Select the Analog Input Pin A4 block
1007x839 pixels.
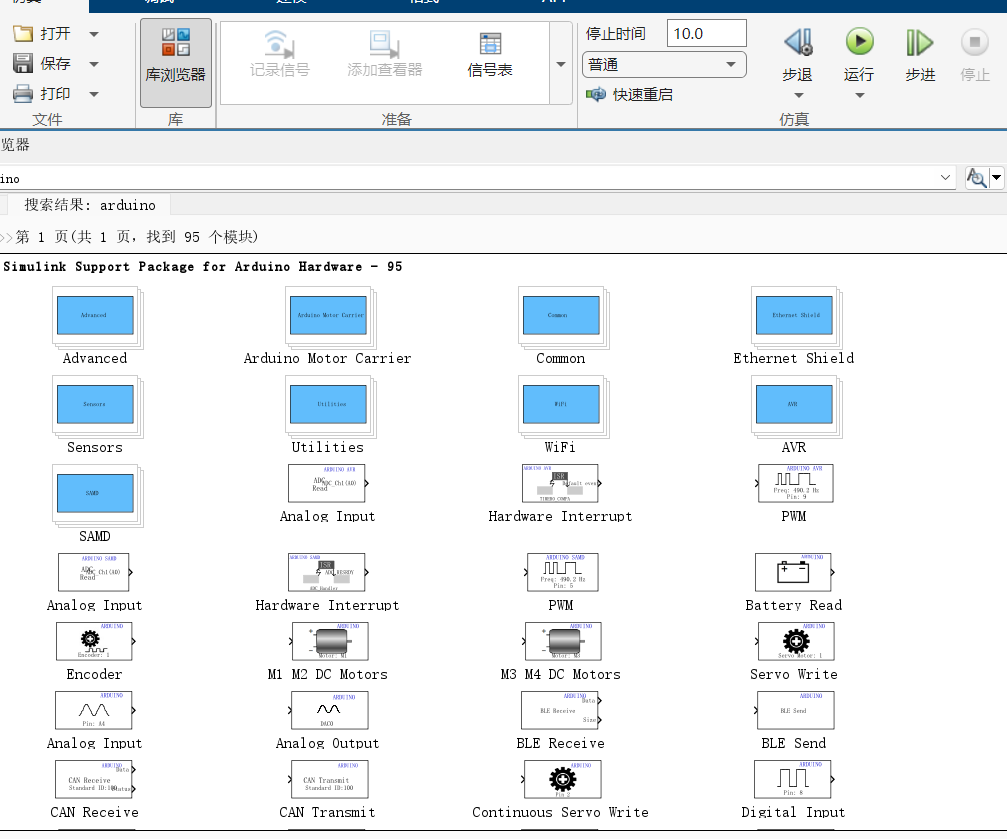94,710
